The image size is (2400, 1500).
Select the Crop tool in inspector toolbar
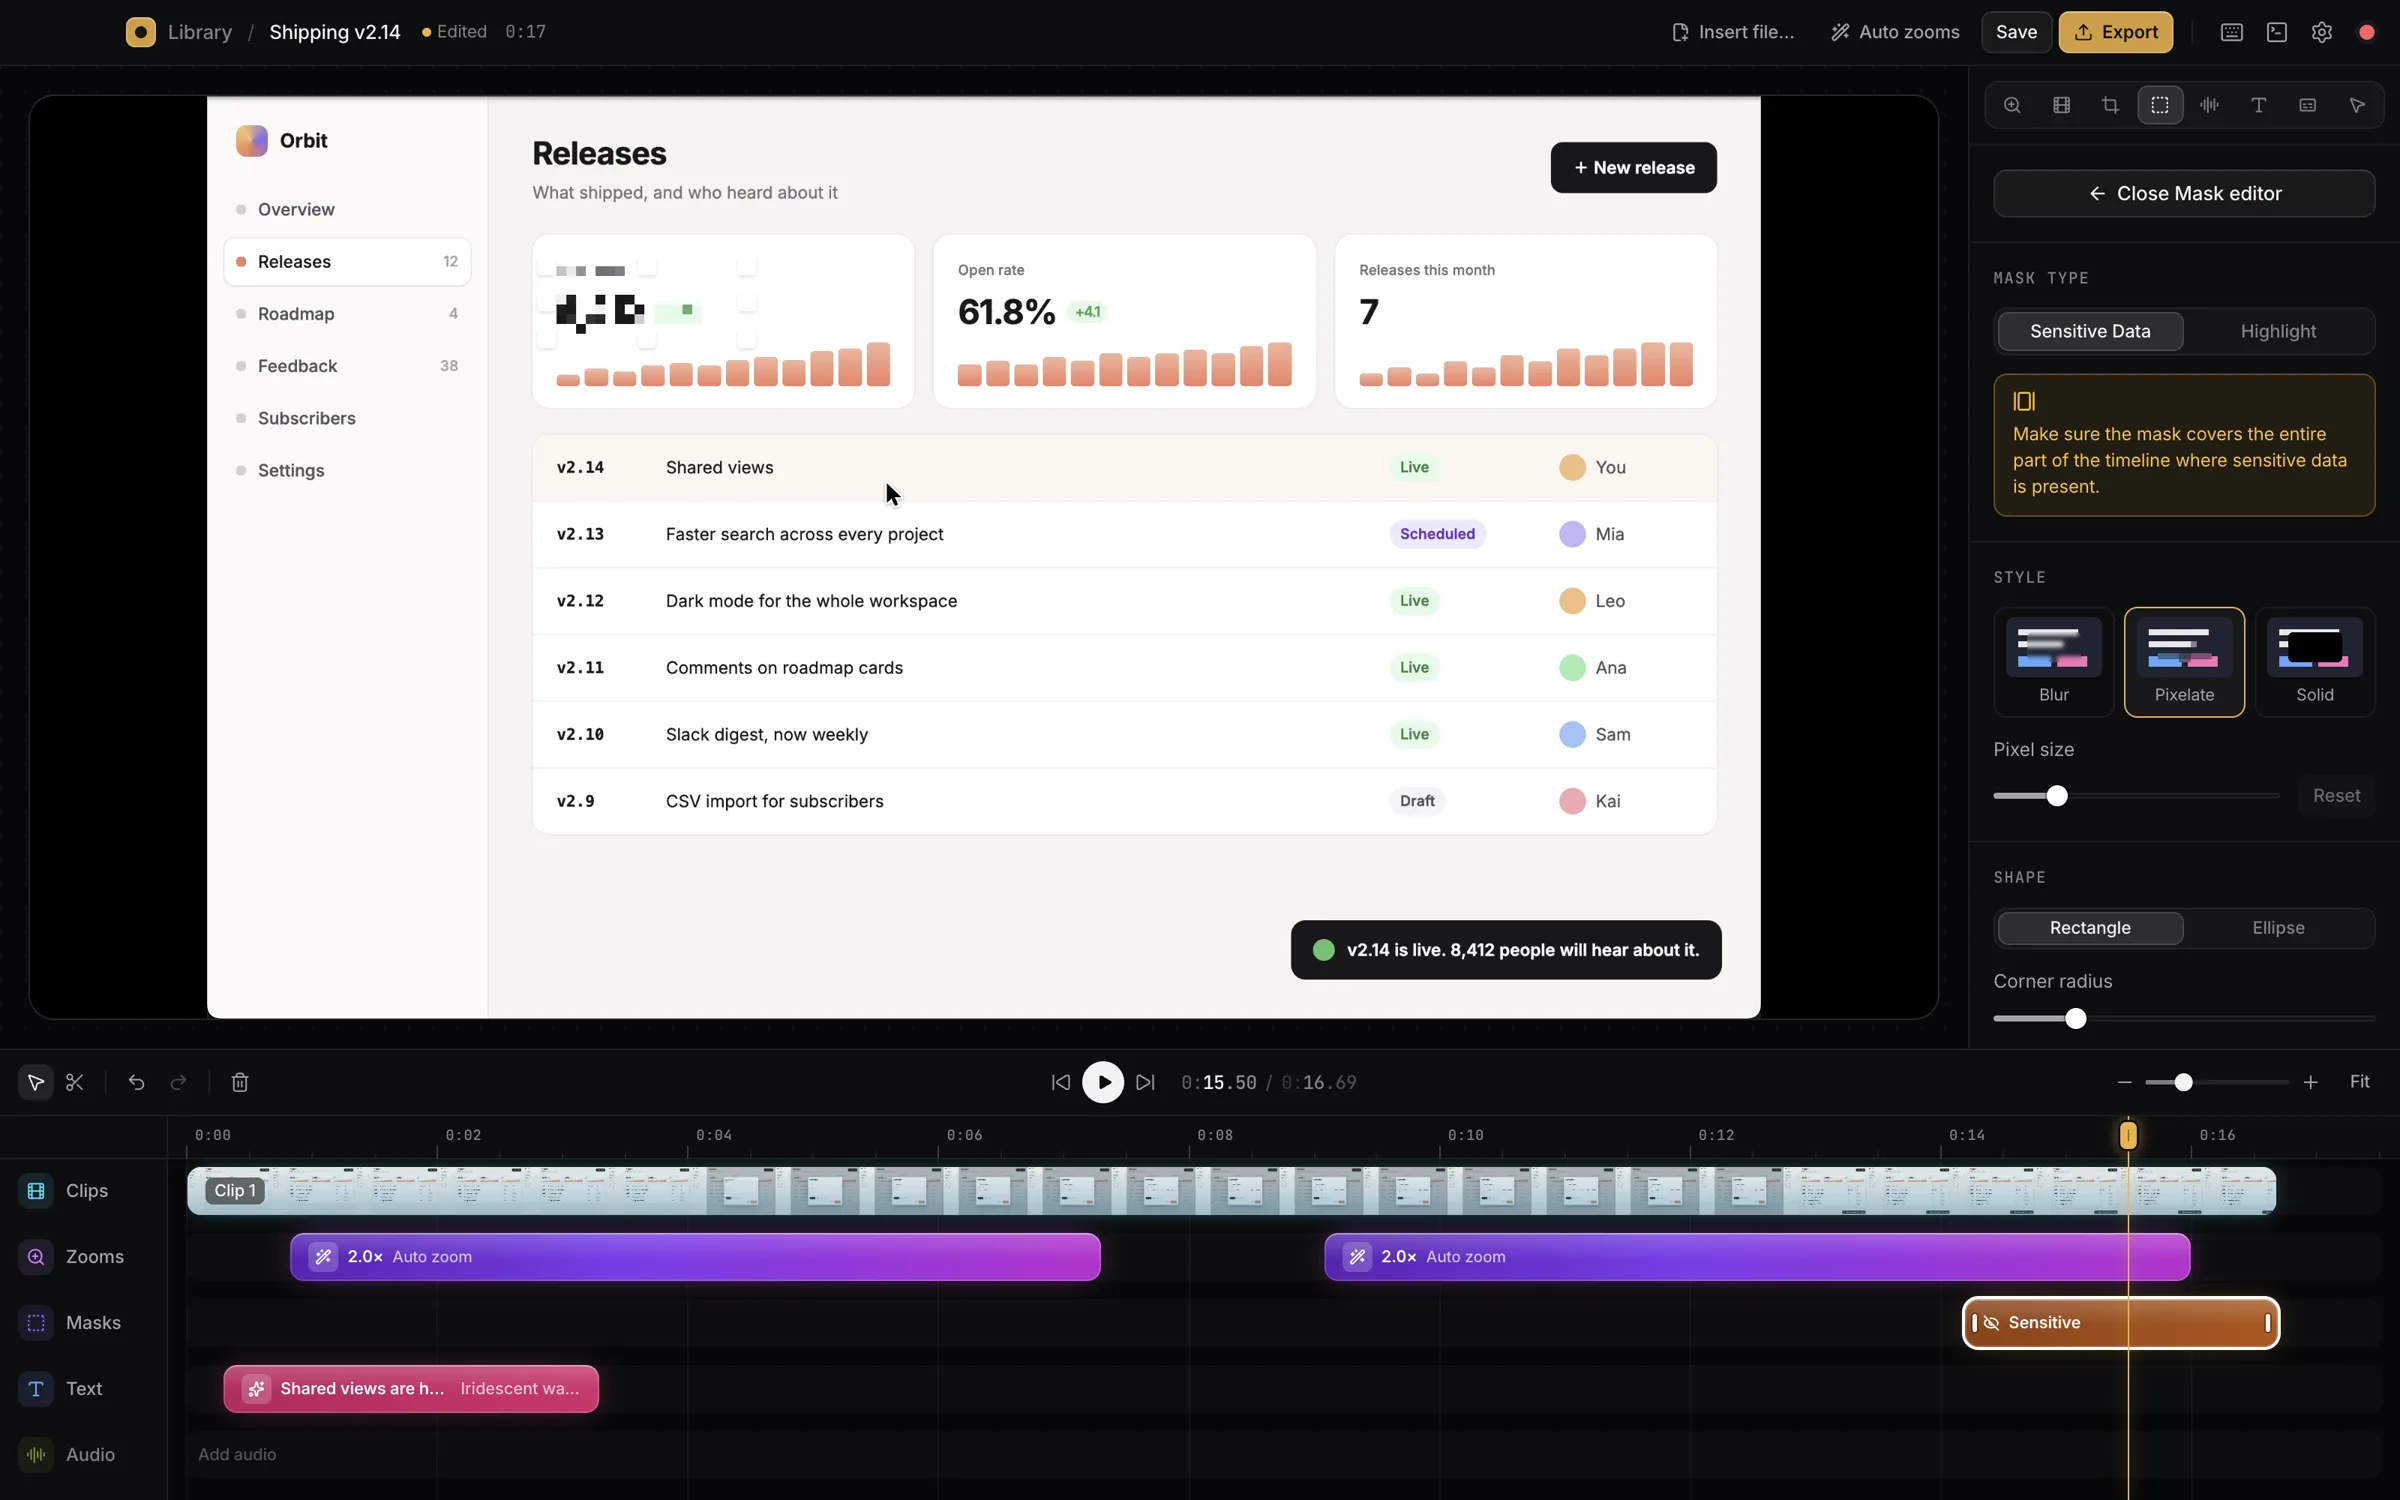[2110, 105]
